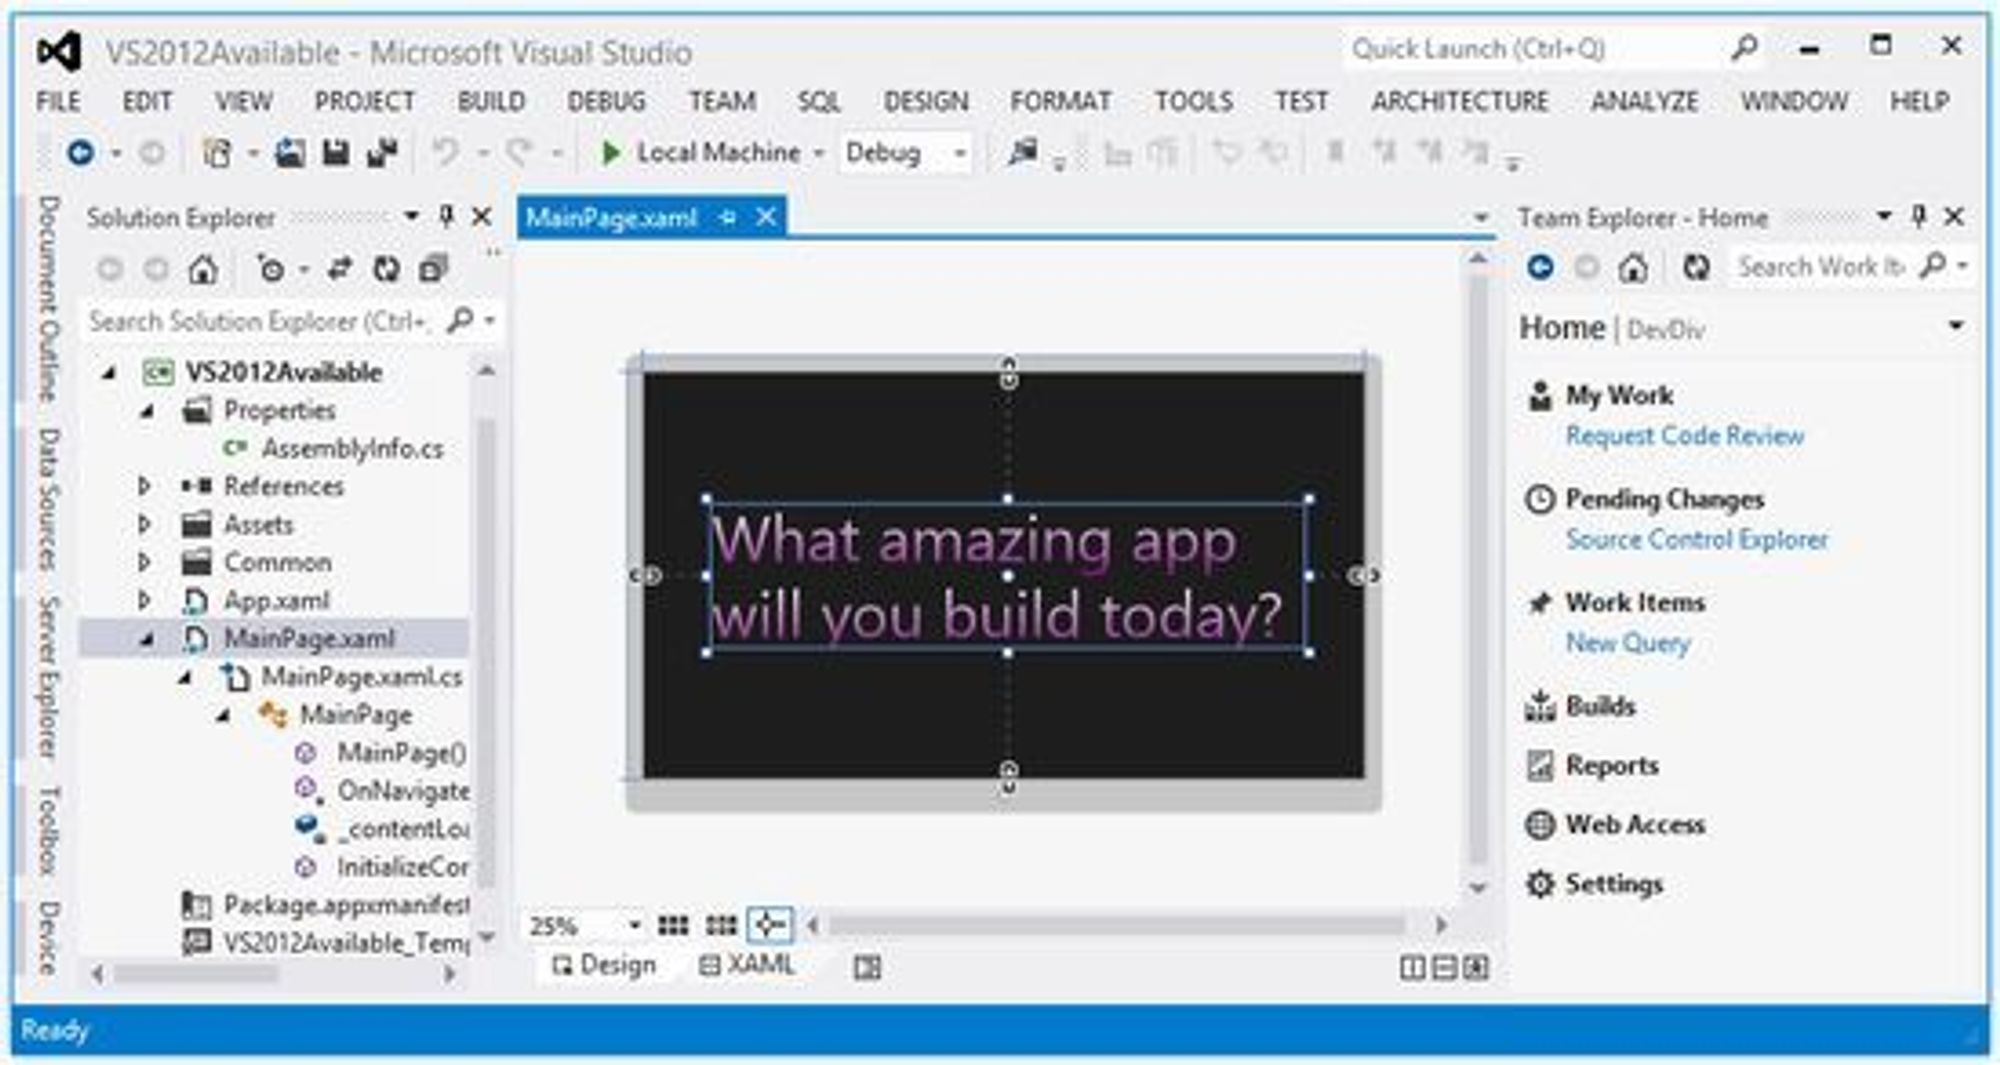Open the TOOLS menu

(x=1193, y=101)
